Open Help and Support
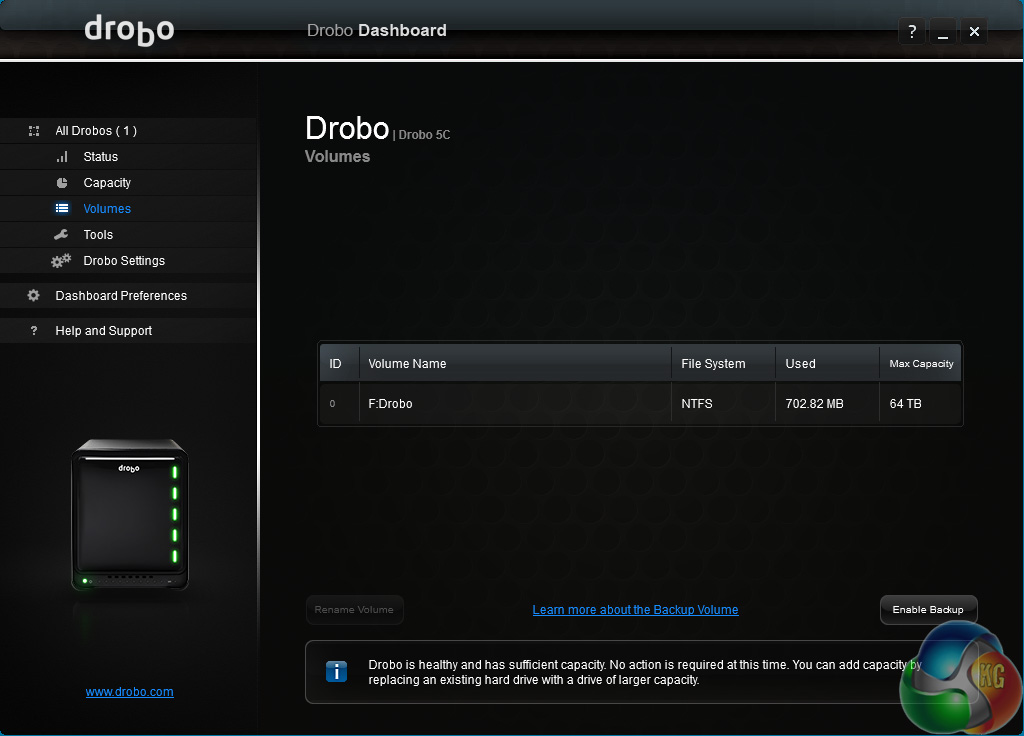The height and width of the screenshot is (736, 1024). pyautogui.click(x=129, y=331)
